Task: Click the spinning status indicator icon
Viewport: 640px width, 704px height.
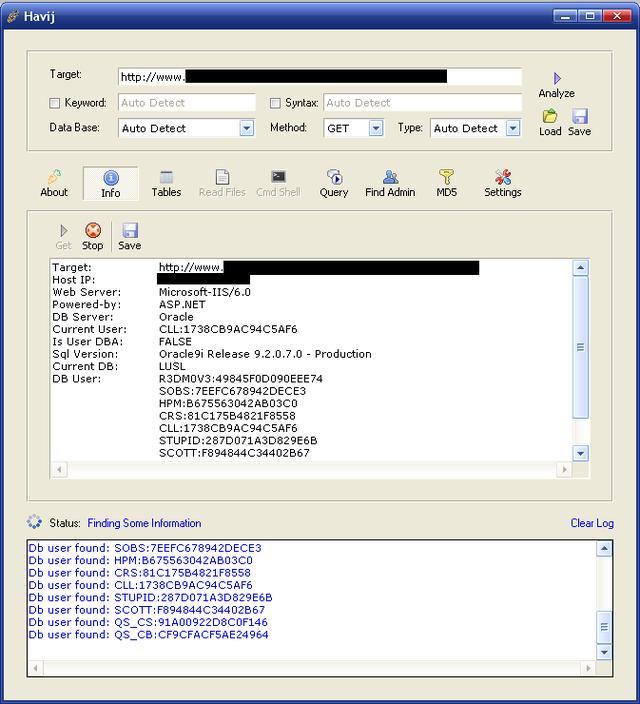Action: pyautogui.click(x=34, y=522)
